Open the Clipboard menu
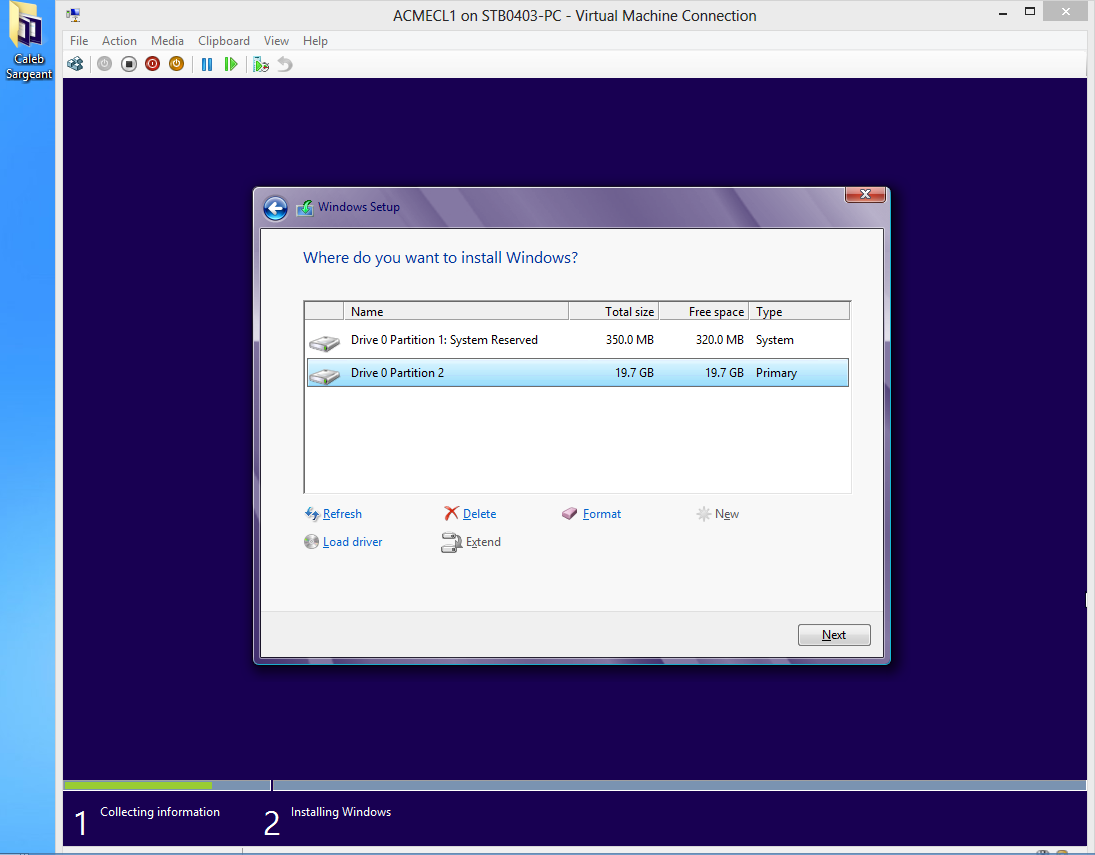The width and height of the screenshot is (1095, 855). click(x=223, y=41)
